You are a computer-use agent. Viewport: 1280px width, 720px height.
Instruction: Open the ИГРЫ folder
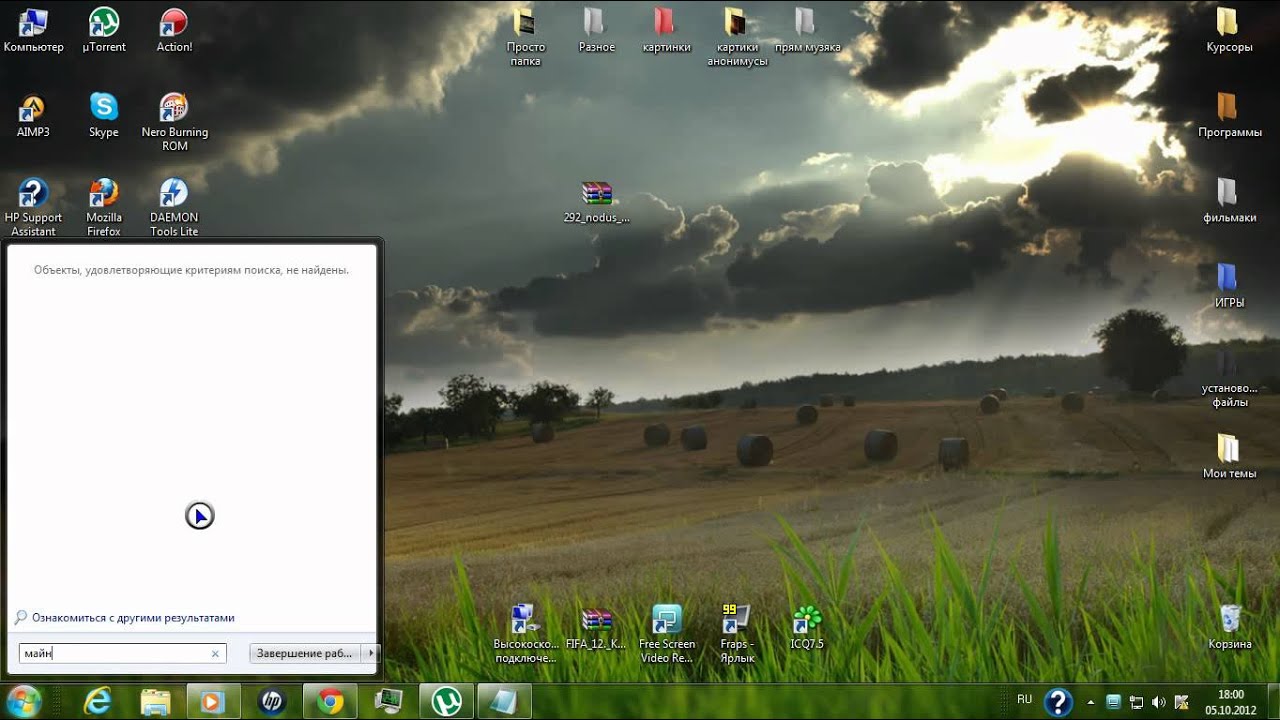click(x=1228, y=278)
